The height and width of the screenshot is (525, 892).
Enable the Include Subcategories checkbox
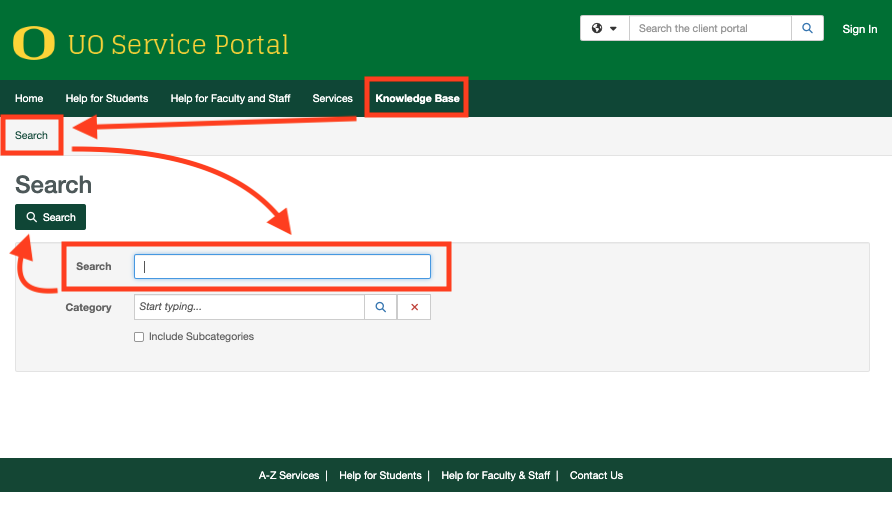(x=139, y=337)
